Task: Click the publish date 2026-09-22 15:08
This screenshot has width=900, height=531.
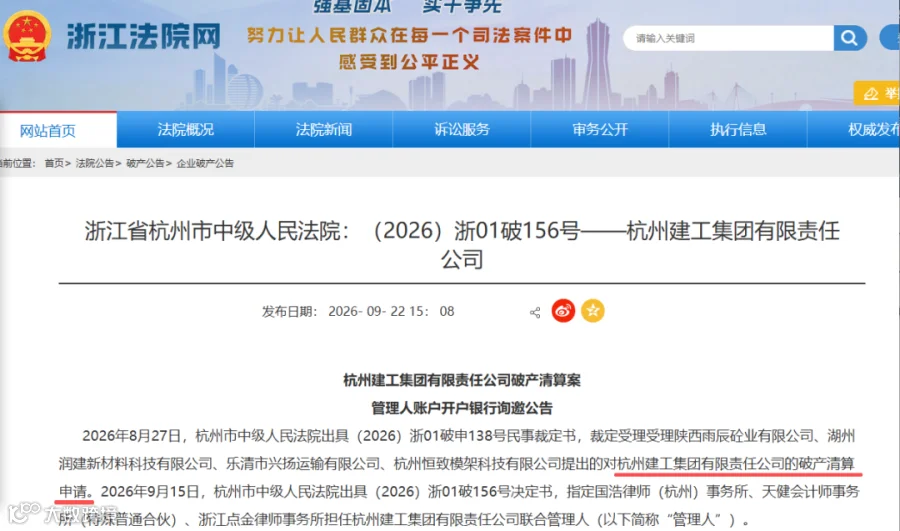Action: pos(391,311)
